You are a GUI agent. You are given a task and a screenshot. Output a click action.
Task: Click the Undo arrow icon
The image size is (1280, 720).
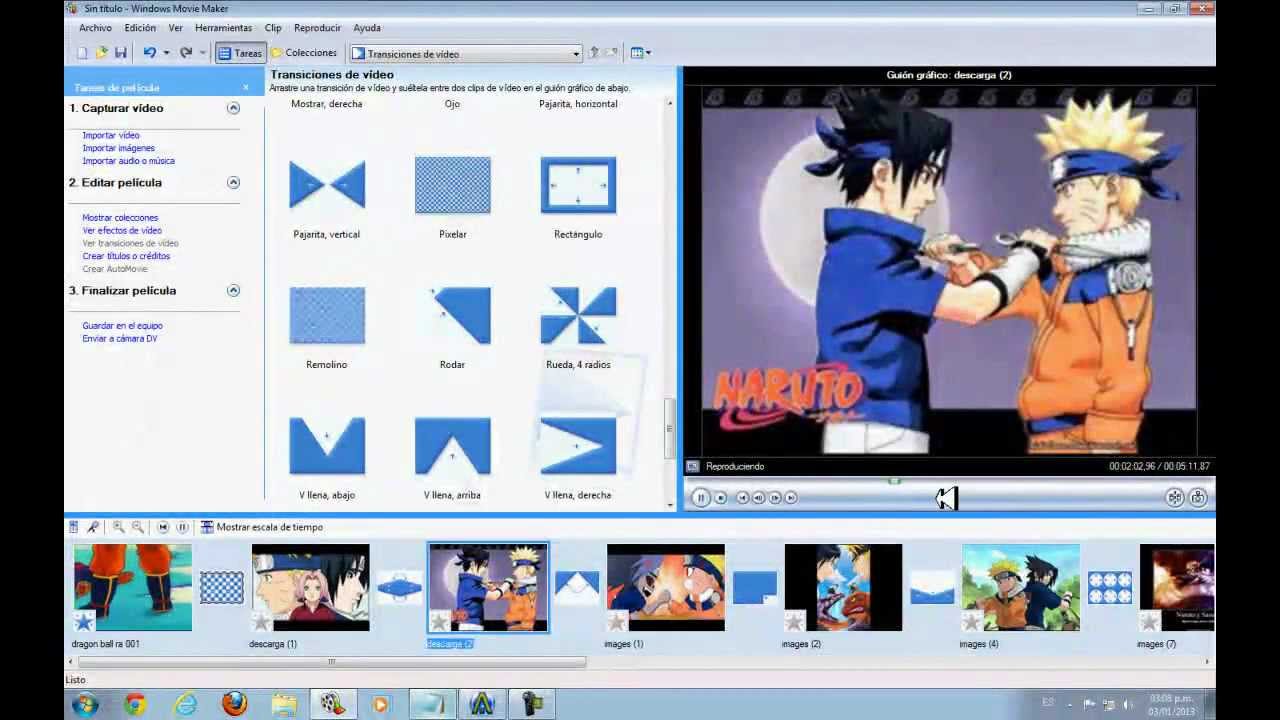[x=149, y=53]
